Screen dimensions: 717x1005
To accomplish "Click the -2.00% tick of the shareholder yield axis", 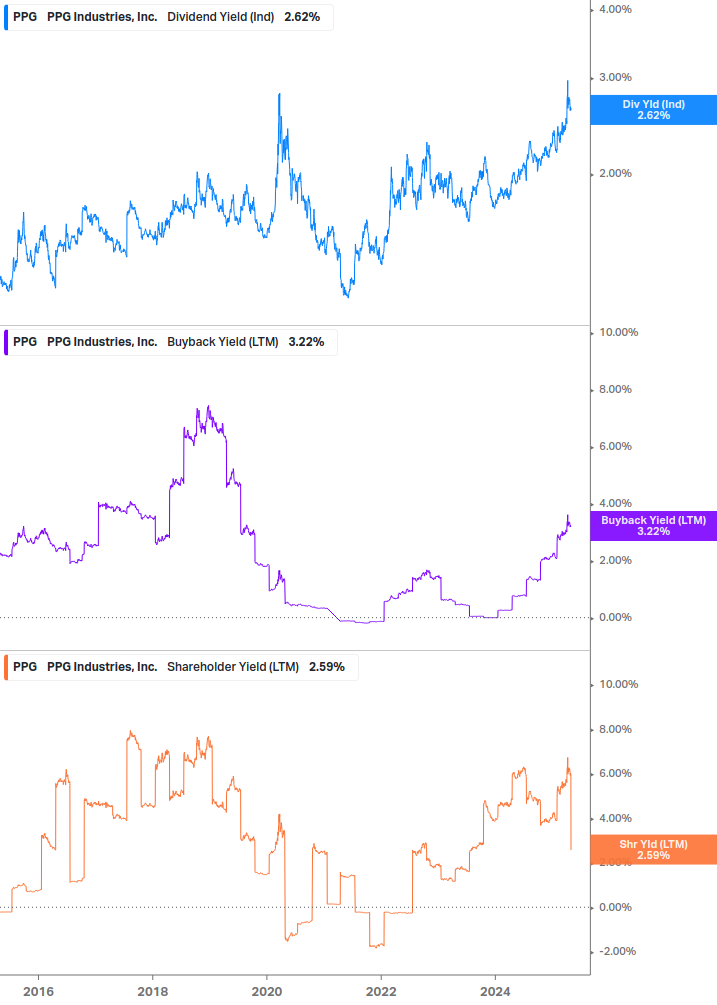I will click(x=617, y=951).
